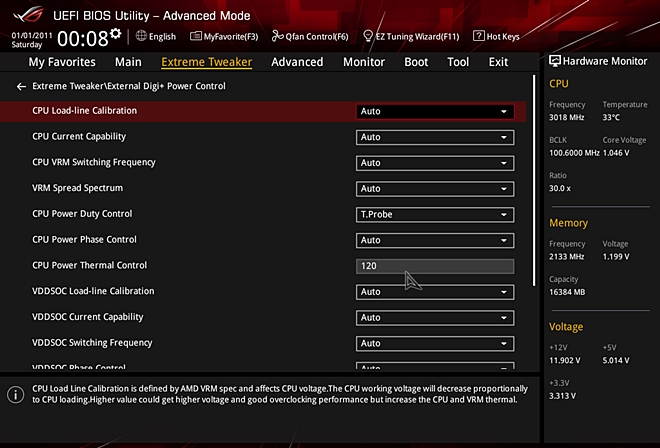Click the ROG logo icon
This screenshot has height=448, width=660.
pyautogui.click(x=28, y=15)
